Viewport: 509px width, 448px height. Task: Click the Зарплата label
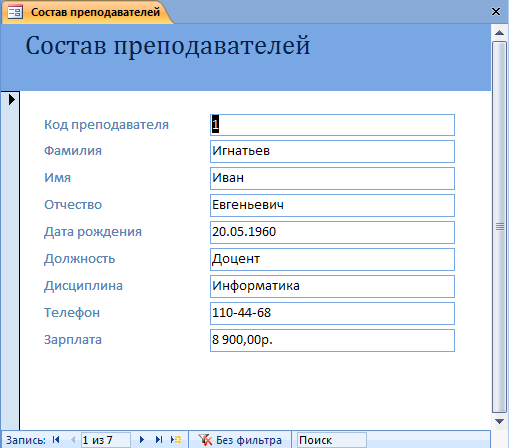pos(73,340)
